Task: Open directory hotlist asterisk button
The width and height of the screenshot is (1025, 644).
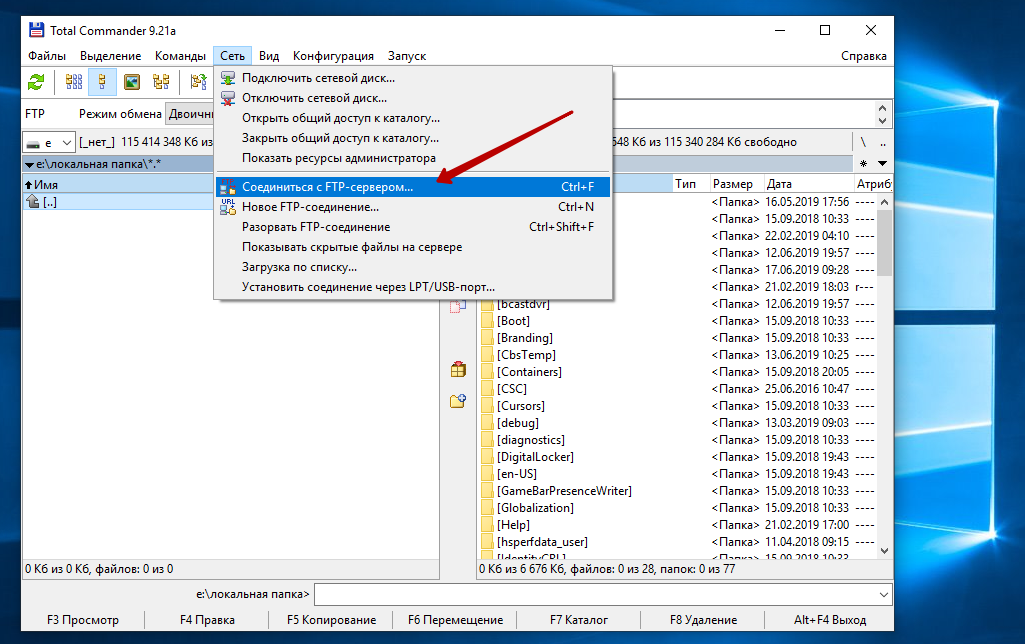Action: click(864, 163)
